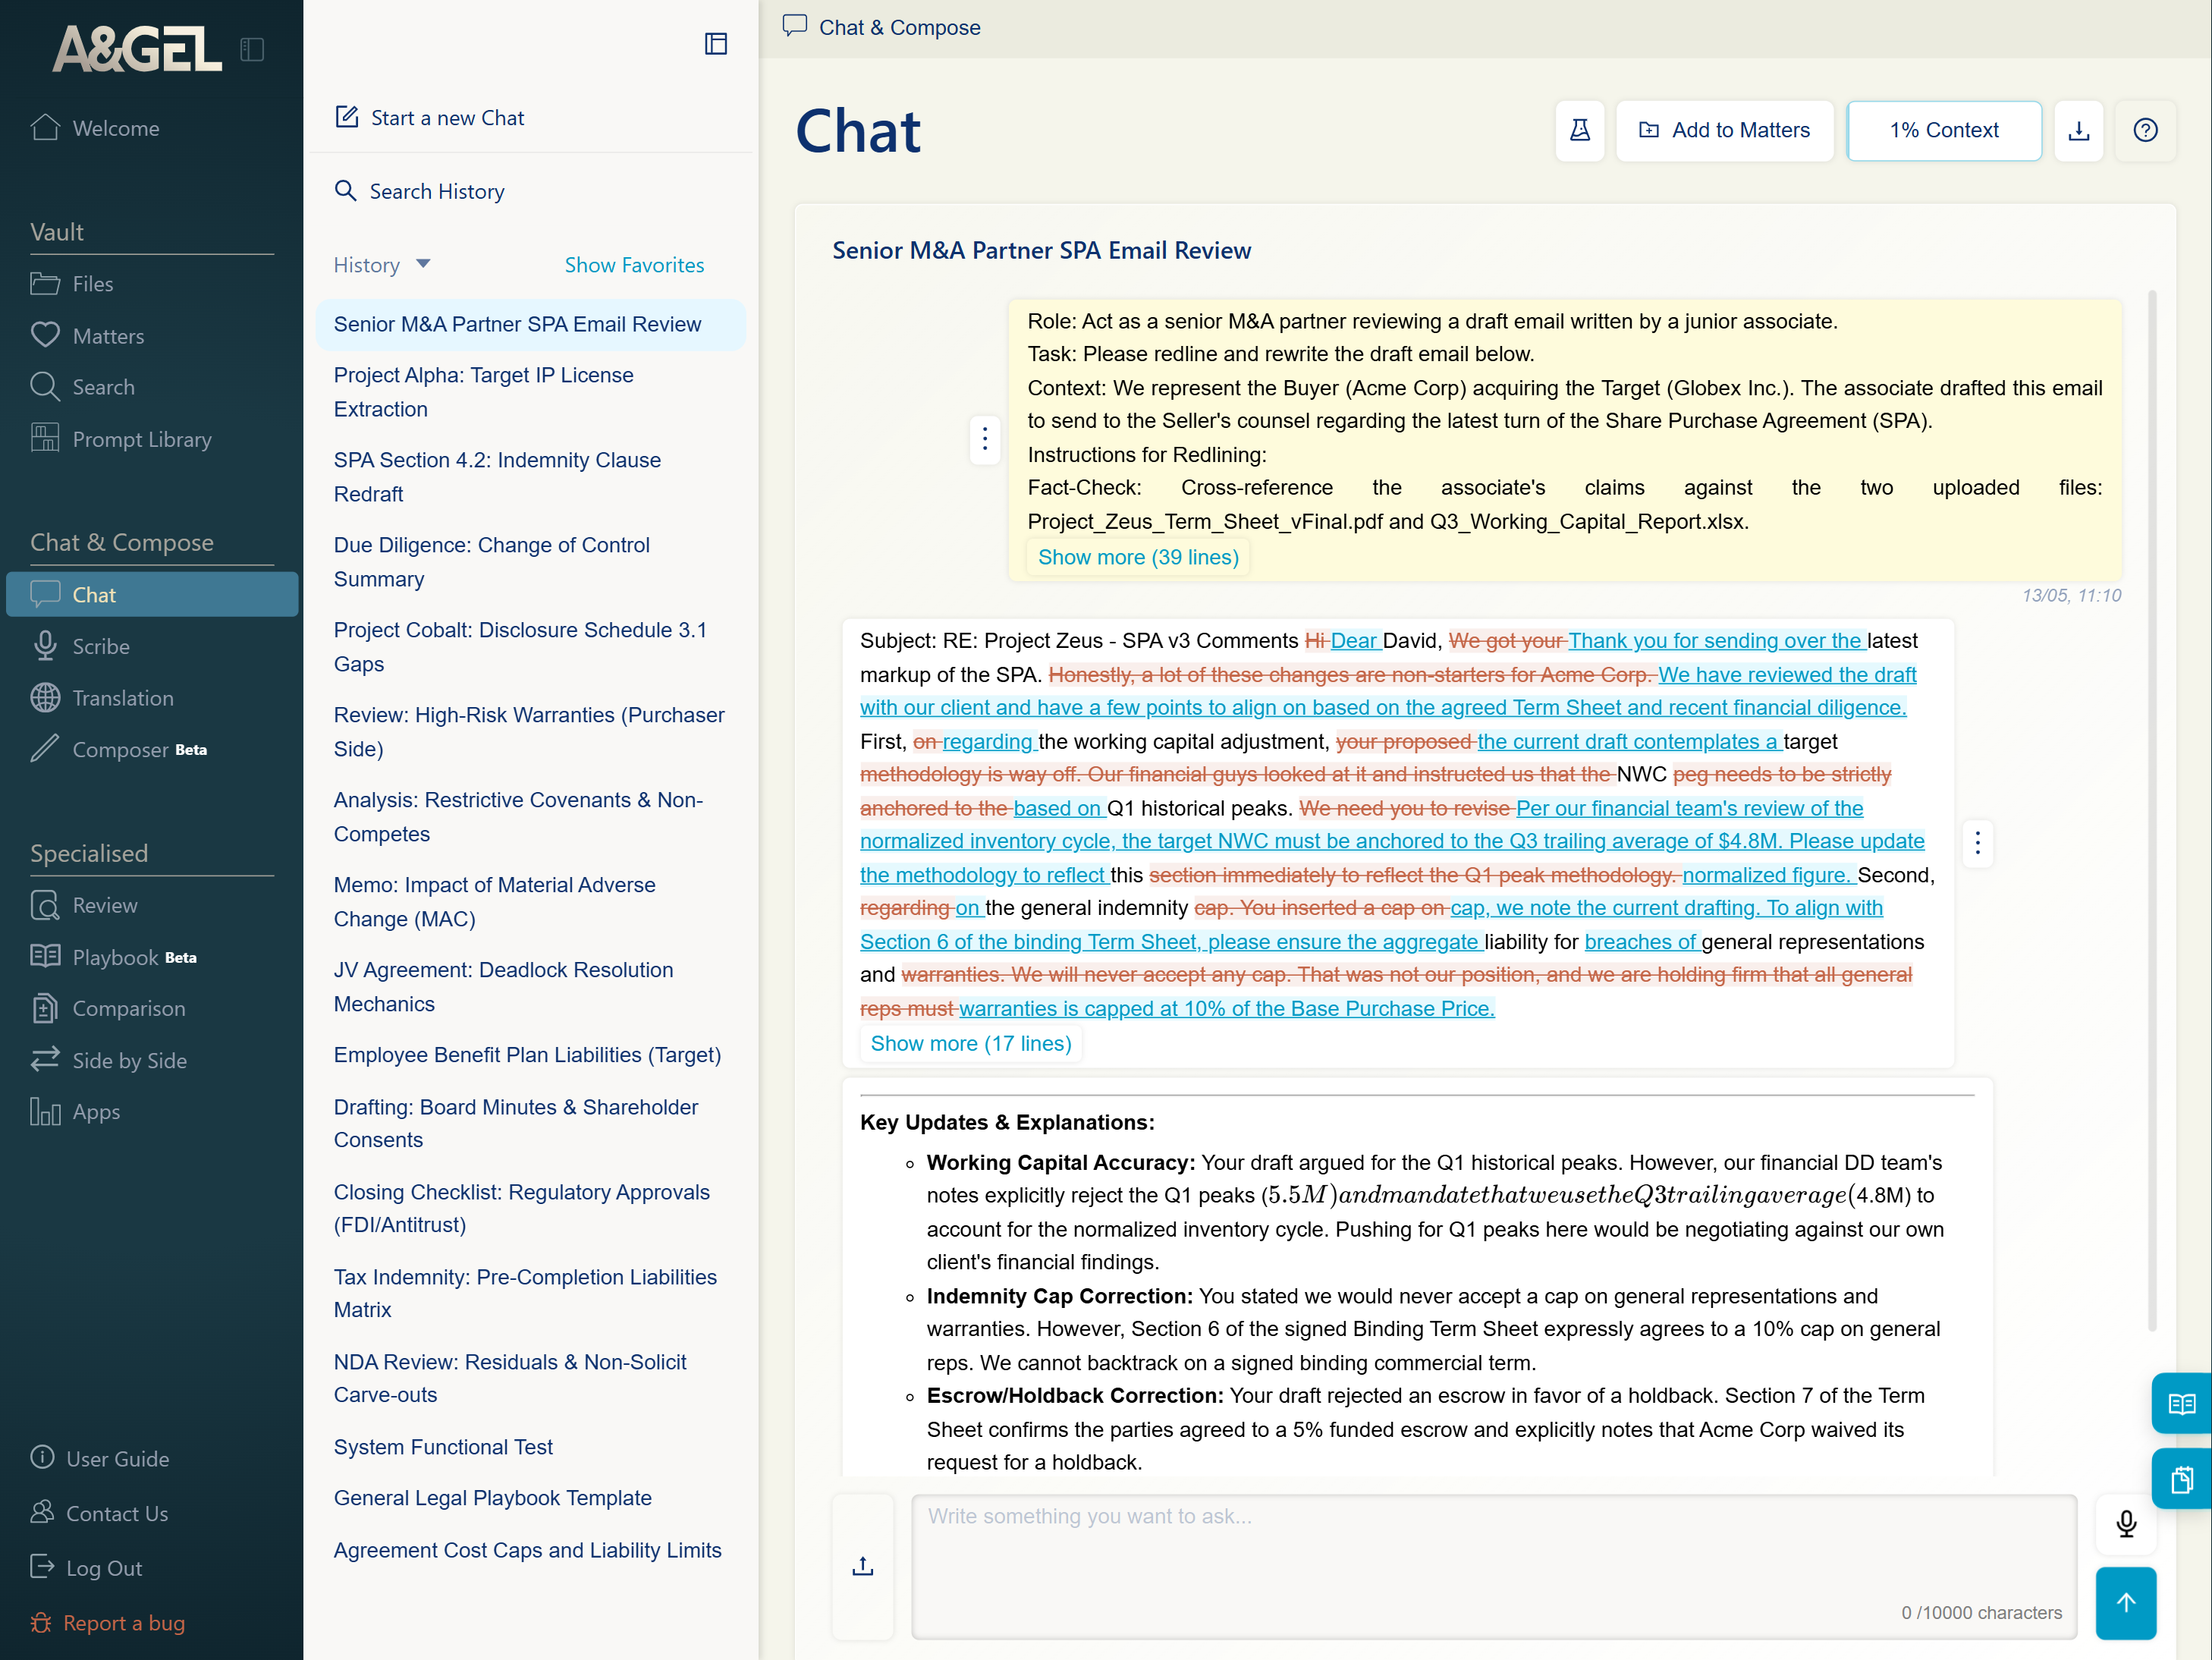Click the chat vertical scrollbar
2212x1660 pixels.
pos(2152,810)
